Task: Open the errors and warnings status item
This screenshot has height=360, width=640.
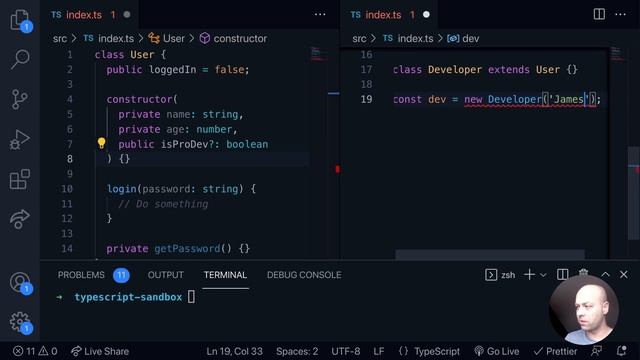Action: [35, 351]
